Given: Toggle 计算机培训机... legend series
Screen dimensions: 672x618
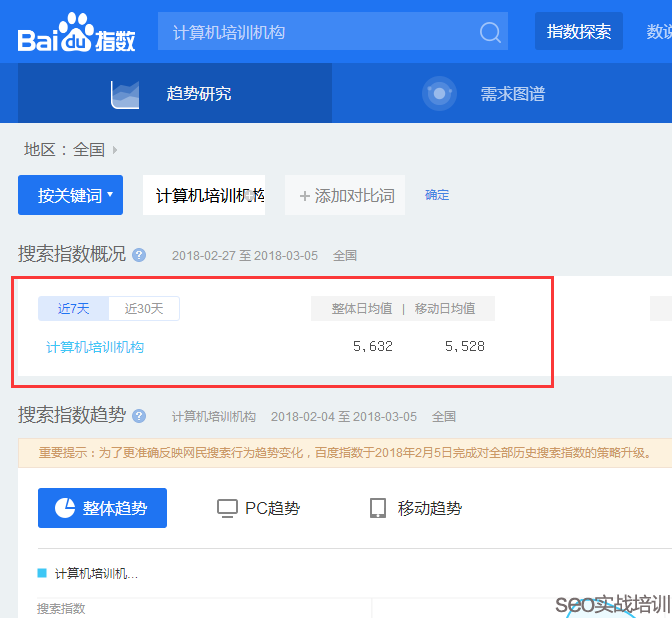Looking at the screenshot, I should [88, 574].
